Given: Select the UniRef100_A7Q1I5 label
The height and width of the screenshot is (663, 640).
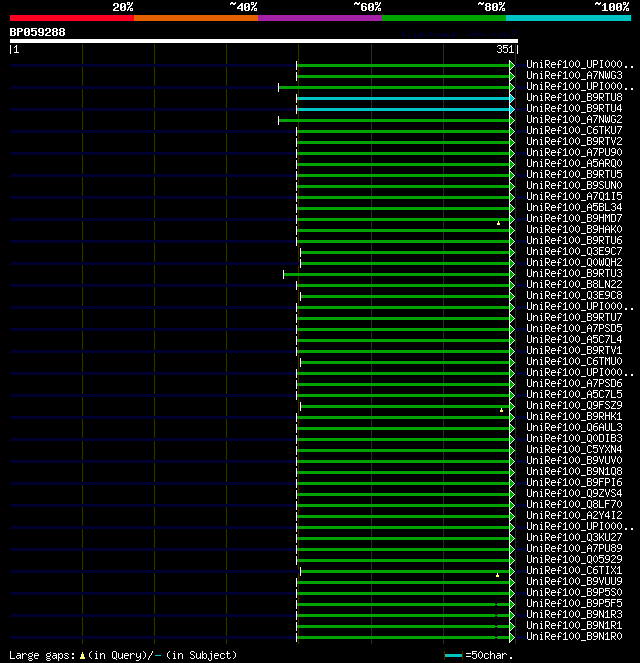Looking at the screenshot, I should tap(574, 196).
